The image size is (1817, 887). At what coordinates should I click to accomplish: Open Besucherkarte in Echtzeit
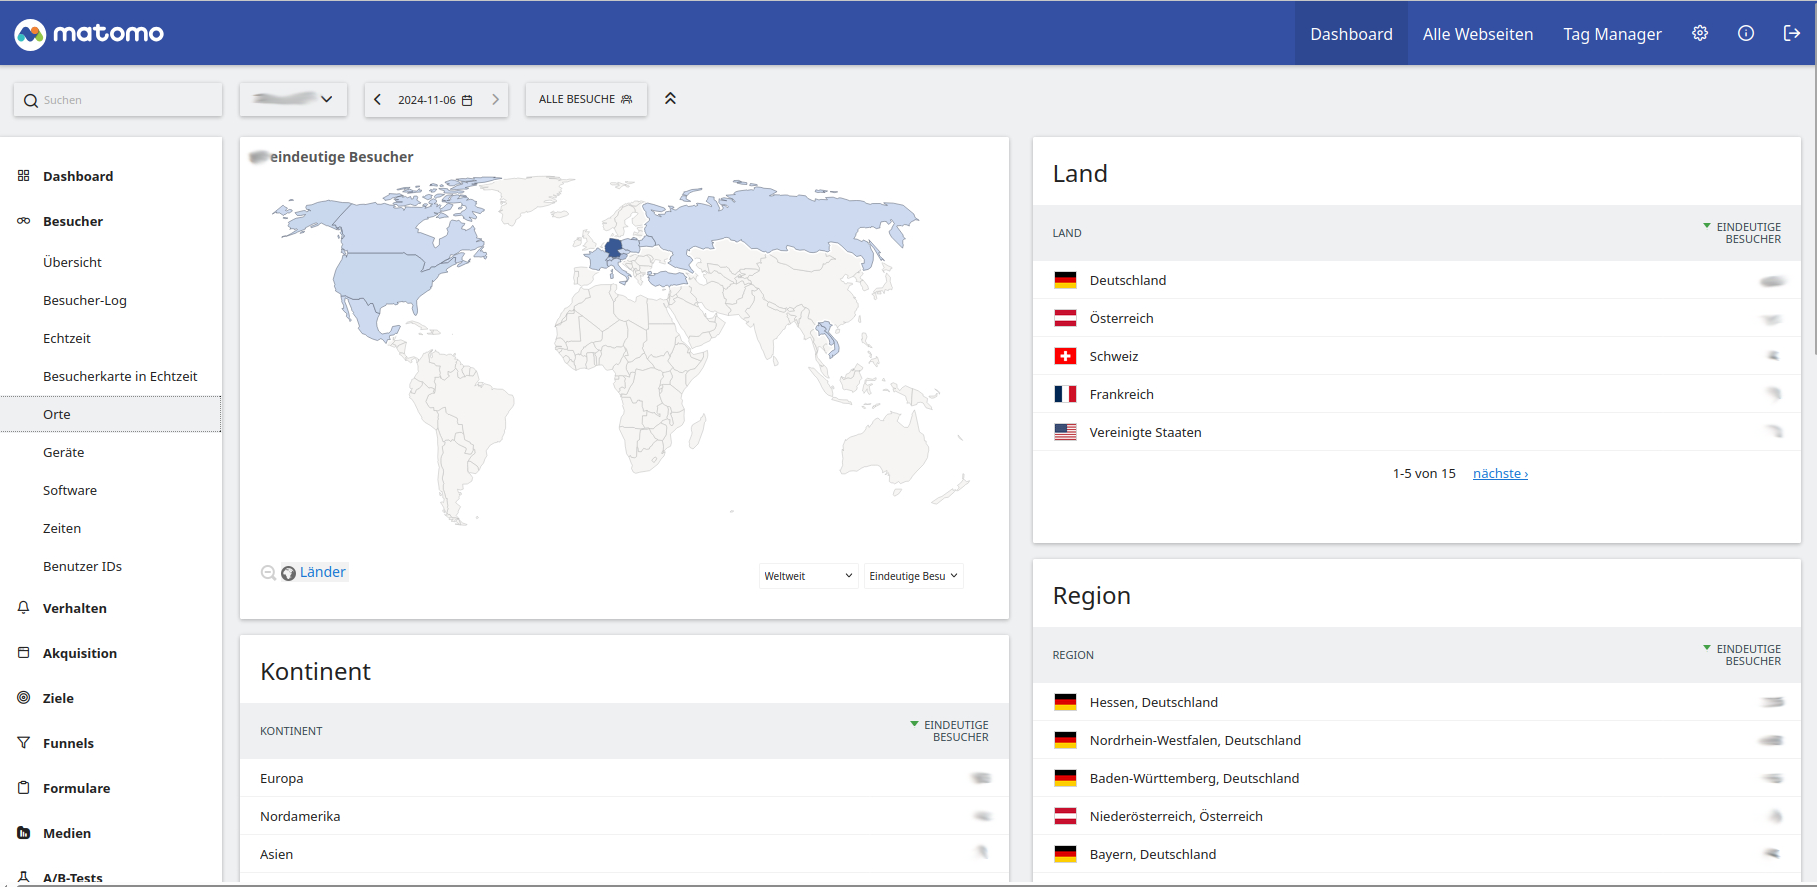tap(120, 376)
